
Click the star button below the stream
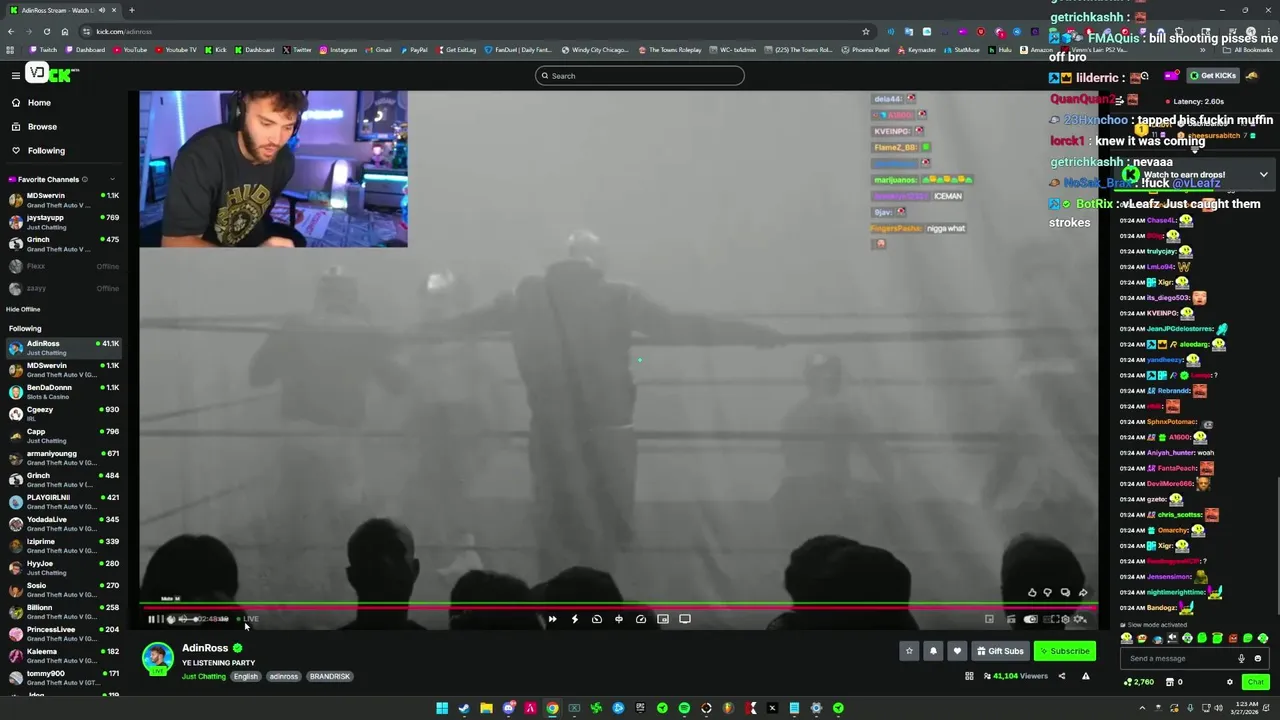pos(909,651)
